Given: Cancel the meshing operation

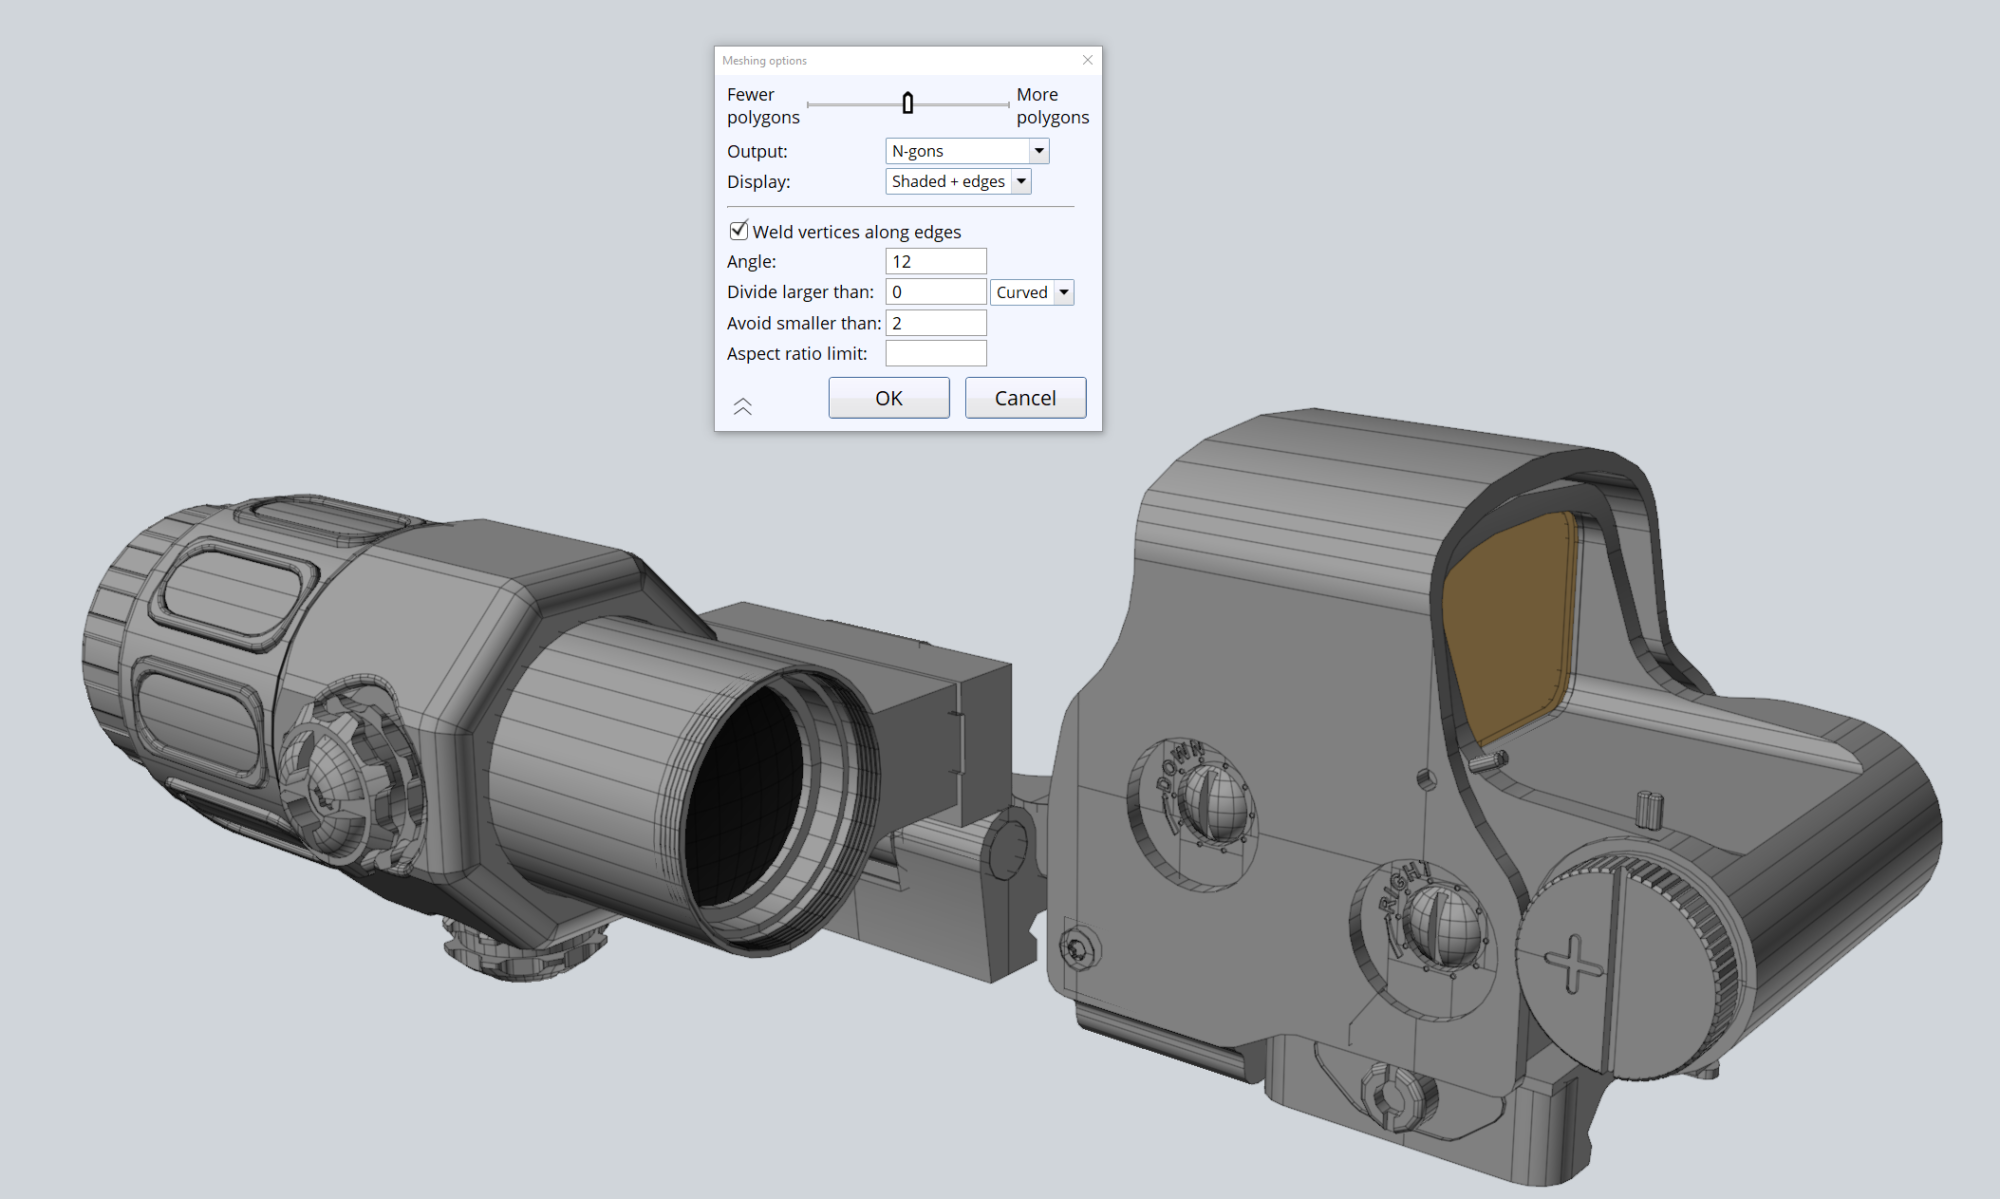Looking at the screenshot, I should pyautogui.click(x=1025, y=398).
